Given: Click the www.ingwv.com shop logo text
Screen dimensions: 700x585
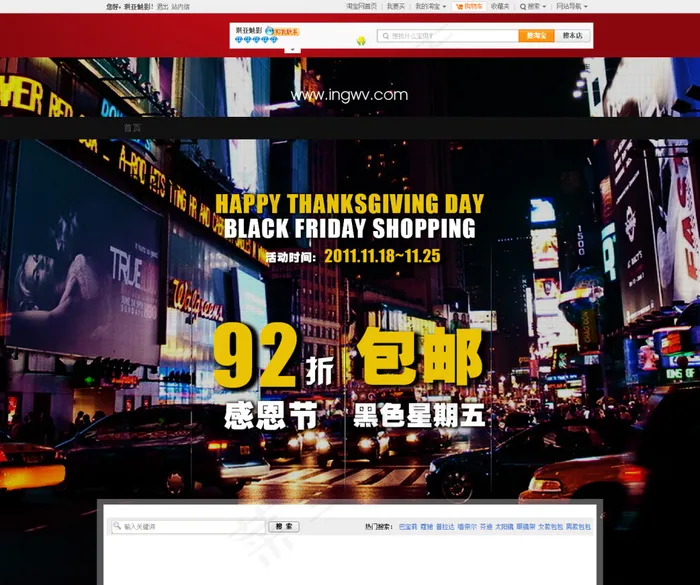Looking at the screenshot, I should [349, 95].
